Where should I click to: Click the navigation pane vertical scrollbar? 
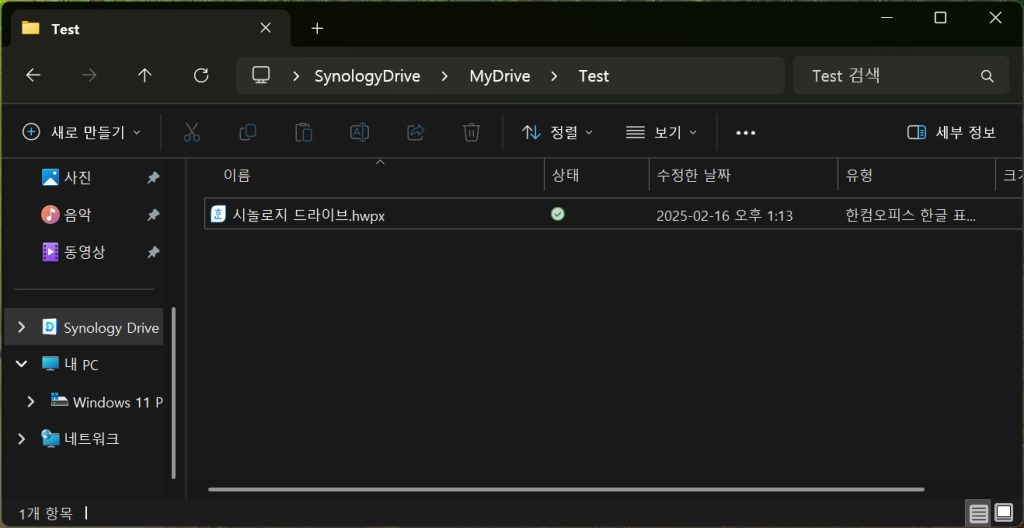(174, 392)
